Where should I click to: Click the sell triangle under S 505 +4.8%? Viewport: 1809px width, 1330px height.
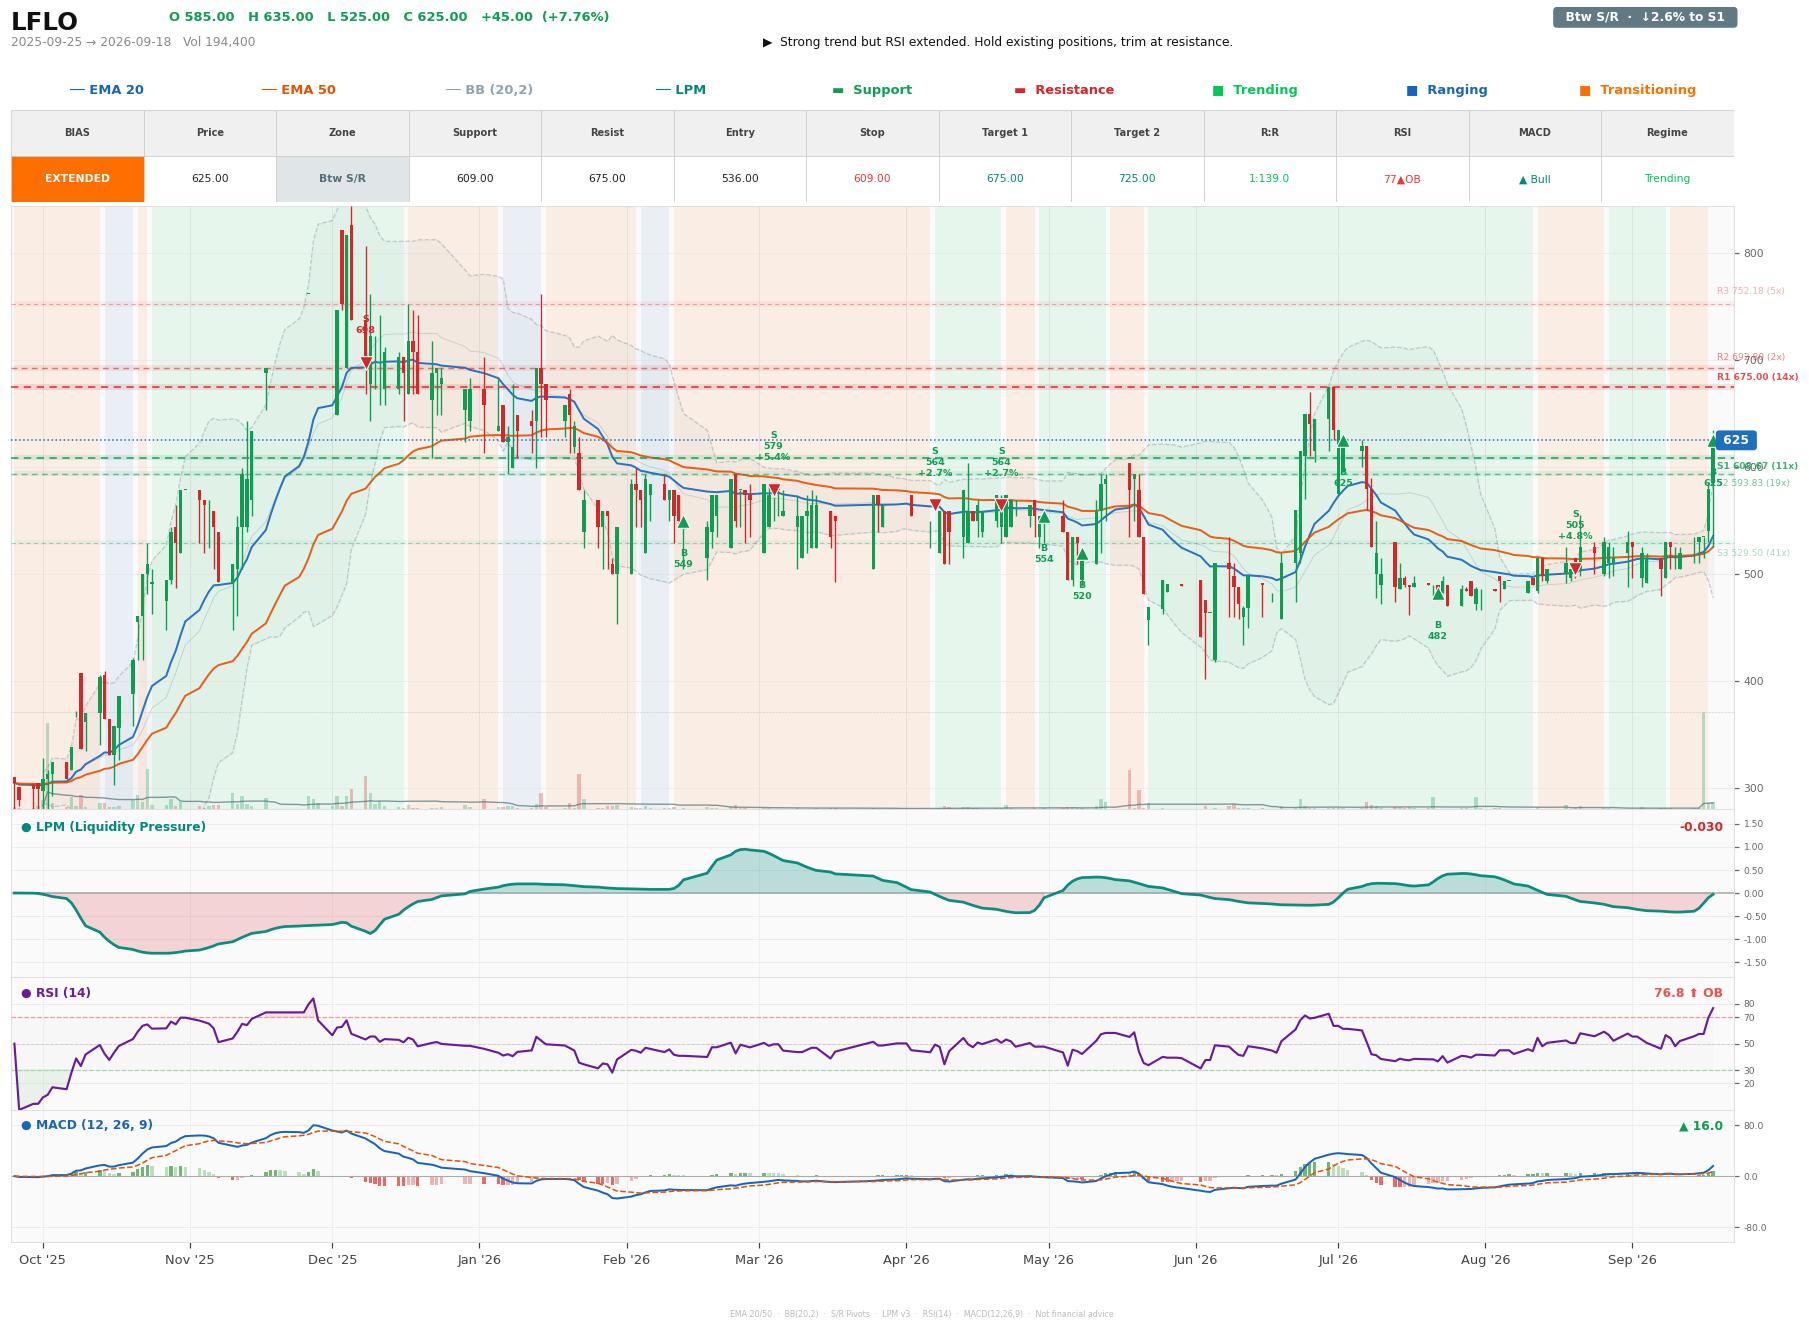click(x=1575, y=569)
